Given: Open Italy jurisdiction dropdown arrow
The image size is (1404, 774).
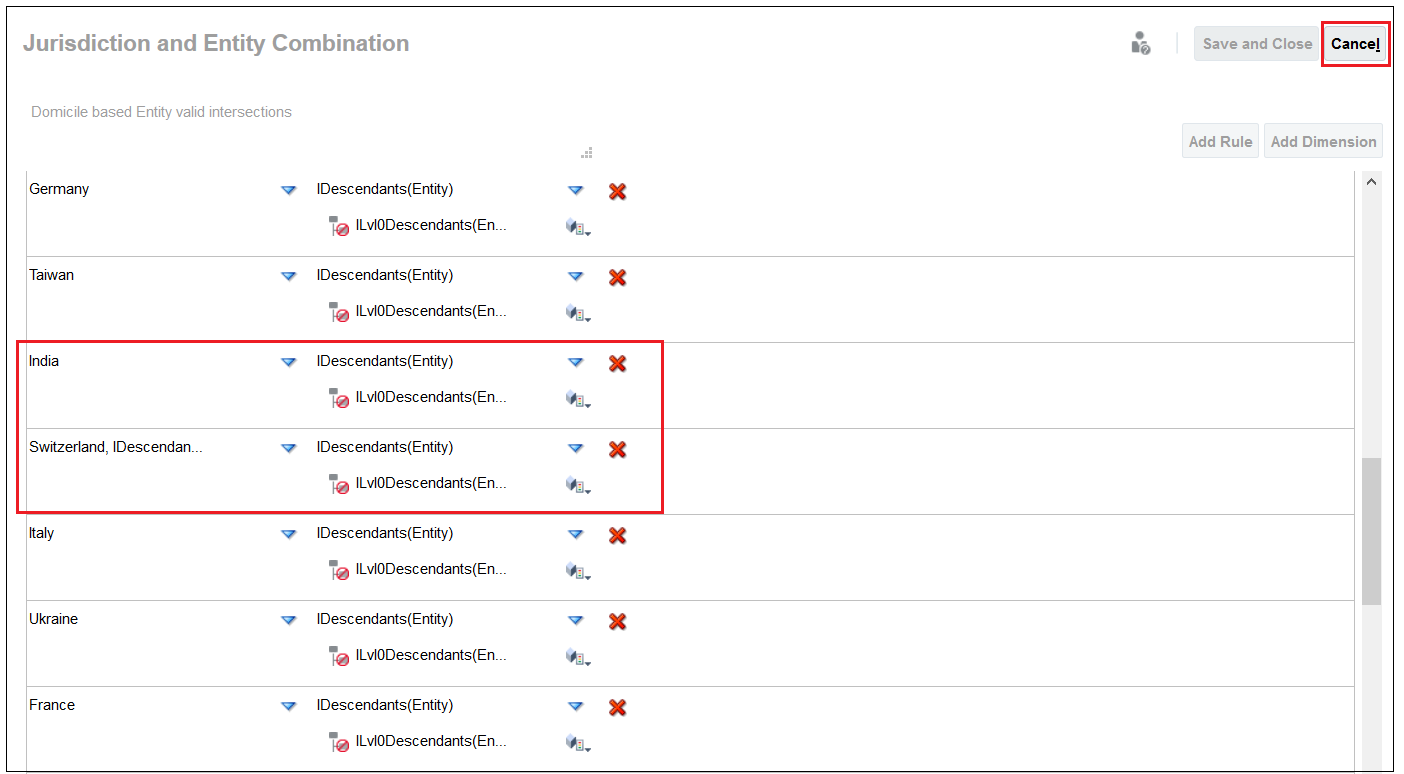Looking at the screenshot, I should (x=289, y=534).
